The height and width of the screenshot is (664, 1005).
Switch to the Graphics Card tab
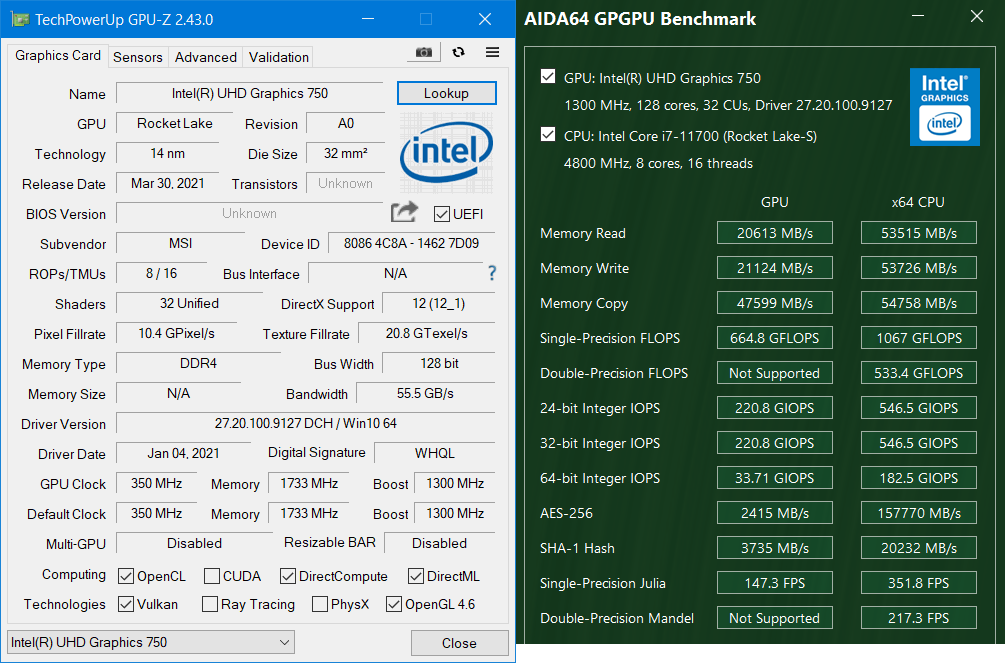point(58,56)
